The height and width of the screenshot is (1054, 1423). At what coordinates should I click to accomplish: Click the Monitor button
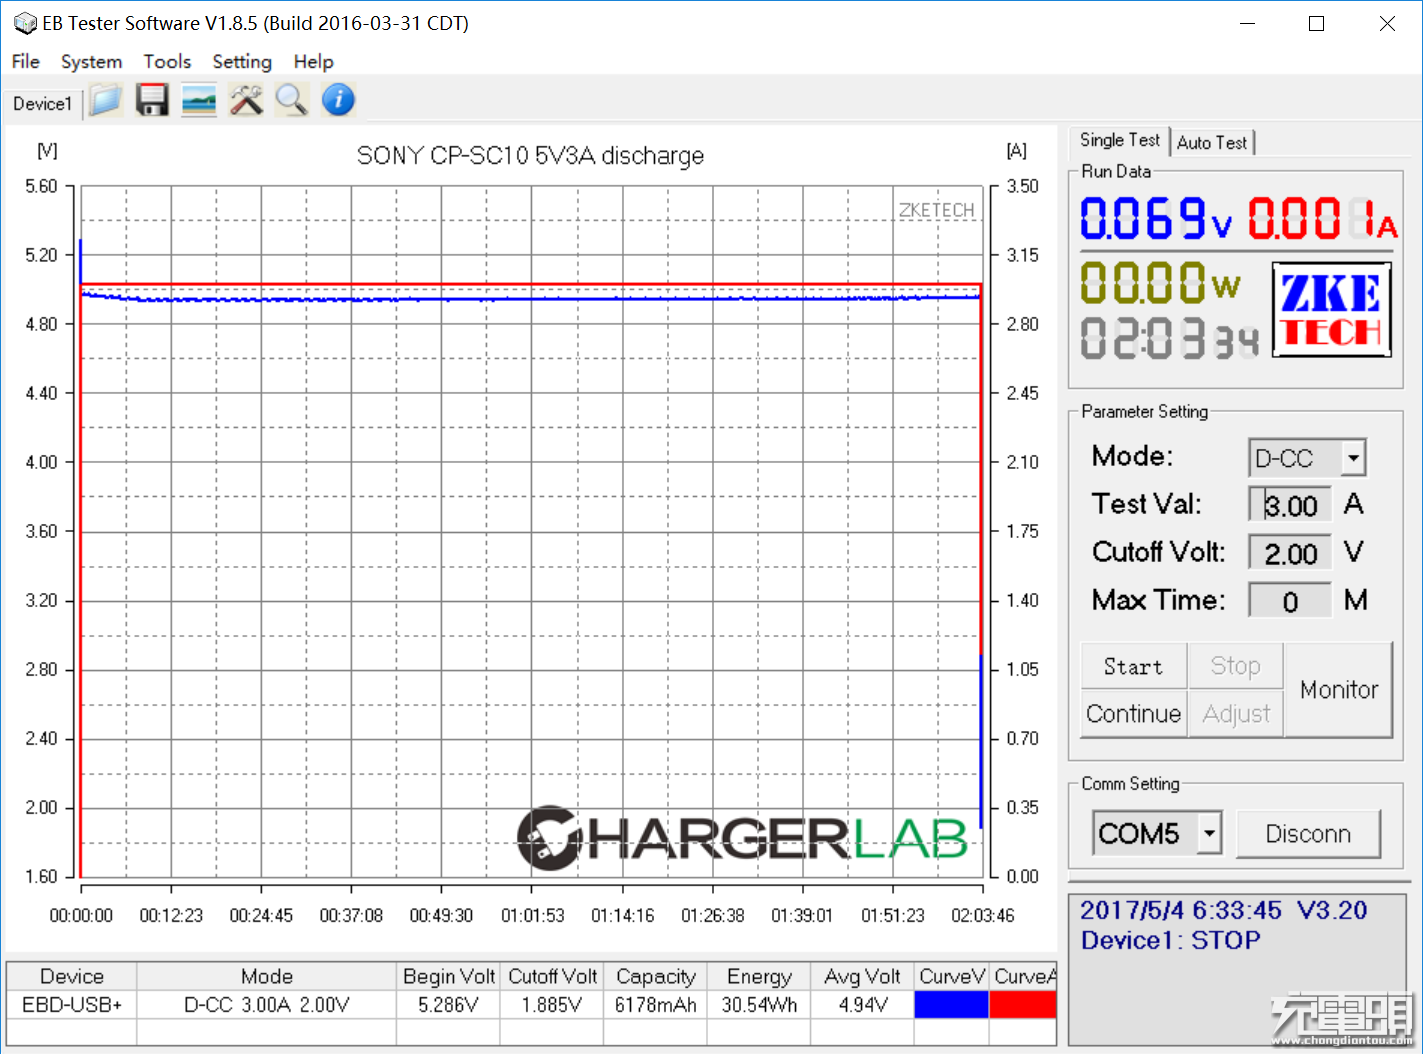1339,690
